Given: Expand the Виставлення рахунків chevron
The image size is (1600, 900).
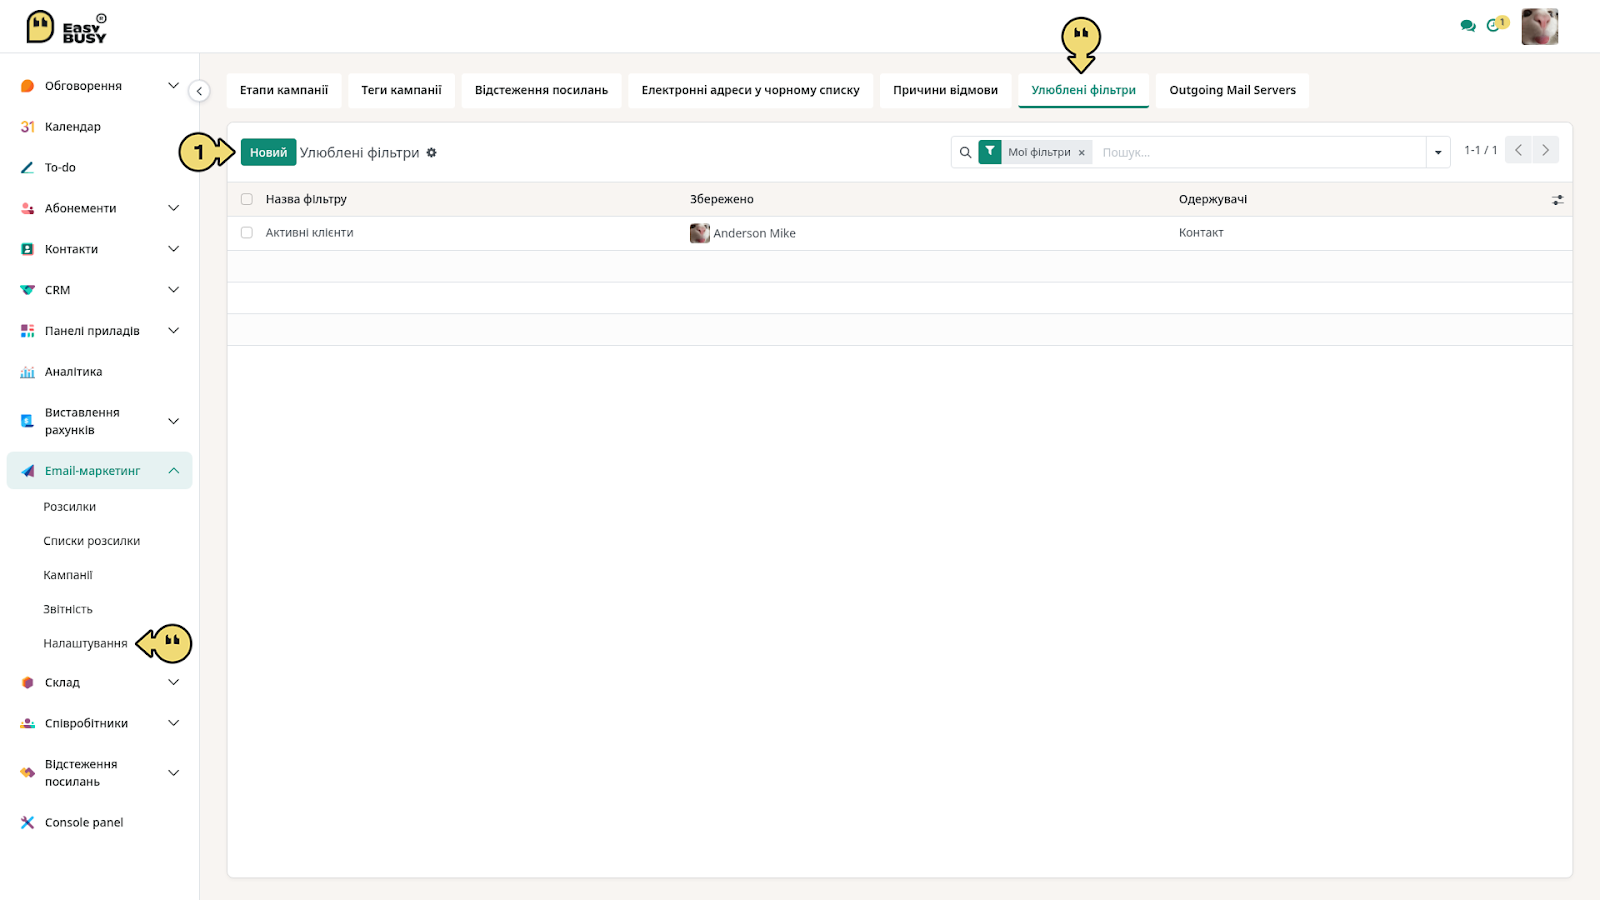Looking at the screenshot, I should 173,421.
